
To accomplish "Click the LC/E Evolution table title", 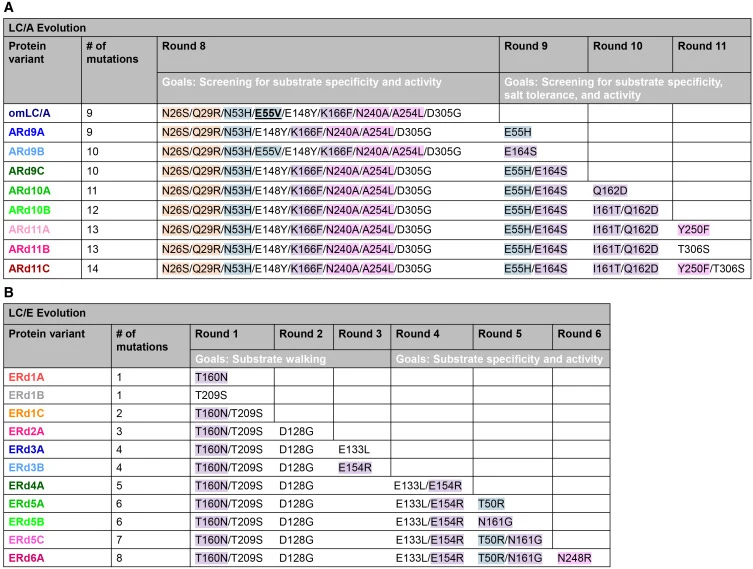I will tap(47, 313).
